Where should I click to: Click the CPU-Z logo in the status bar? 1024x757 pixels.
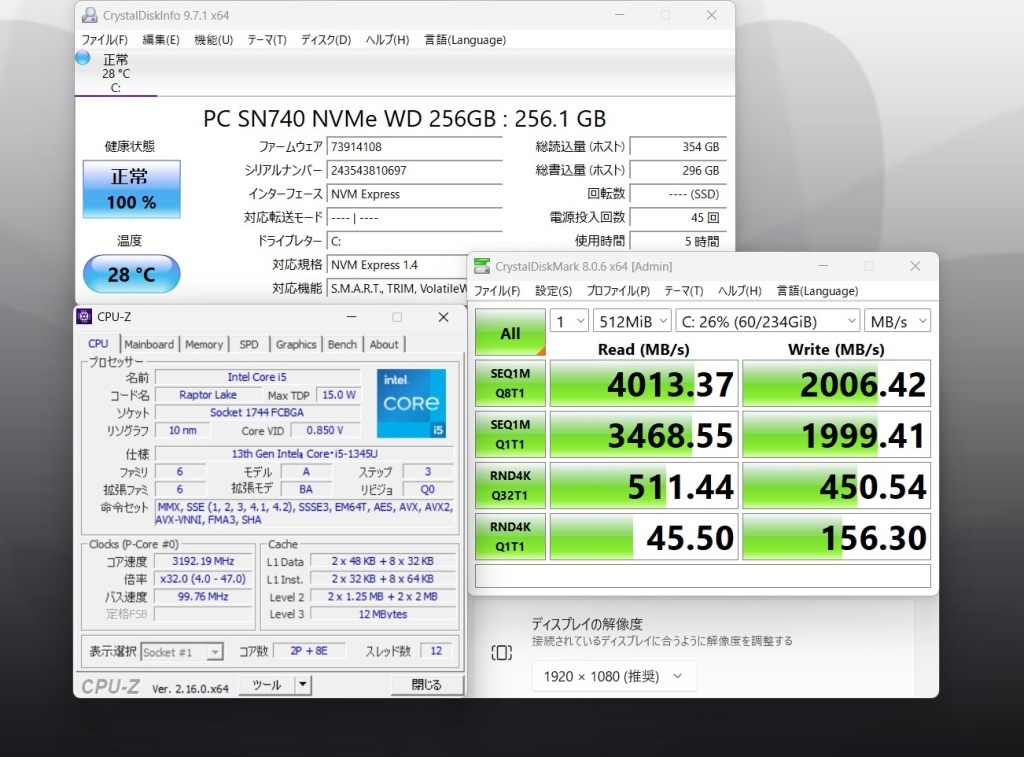click(x=110, y=685)
